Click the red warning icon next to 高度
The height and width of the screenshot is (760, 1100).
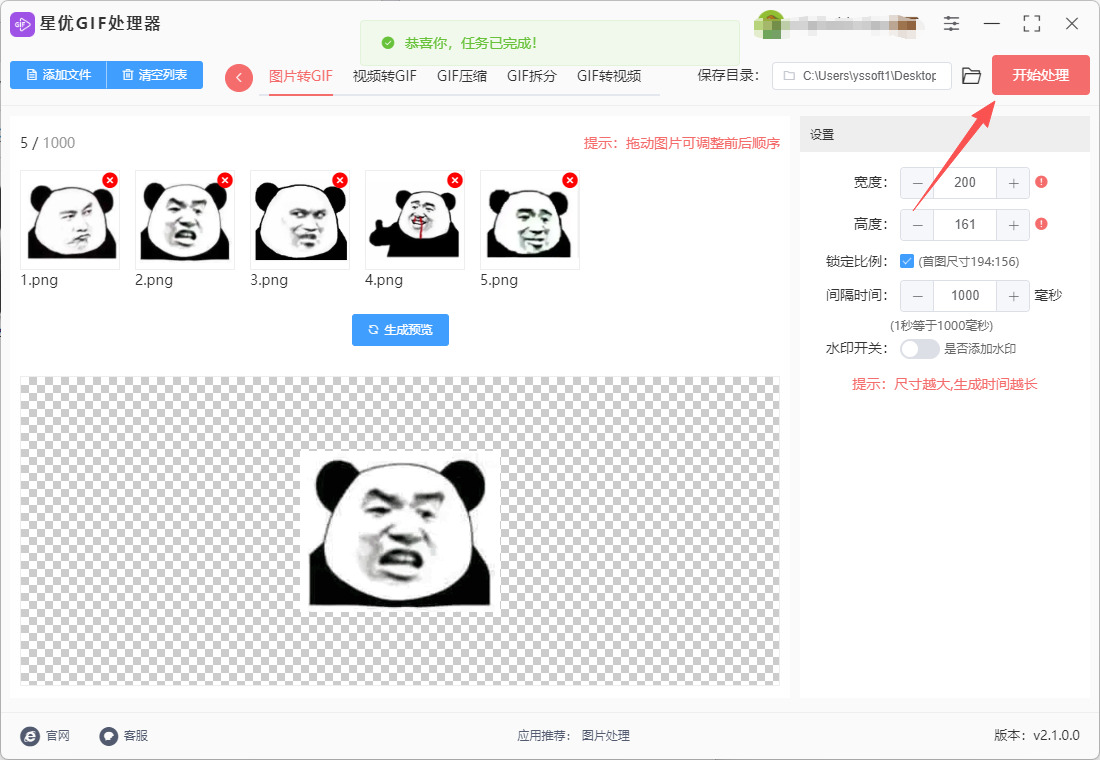tap(1041, 224)
